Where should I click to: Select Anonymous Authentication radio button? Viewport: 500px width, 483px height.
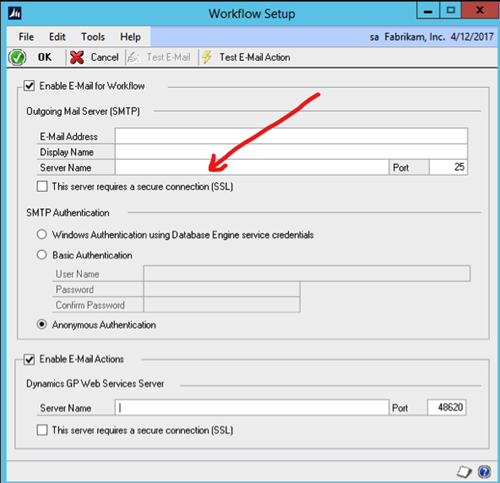coord(42,324)
